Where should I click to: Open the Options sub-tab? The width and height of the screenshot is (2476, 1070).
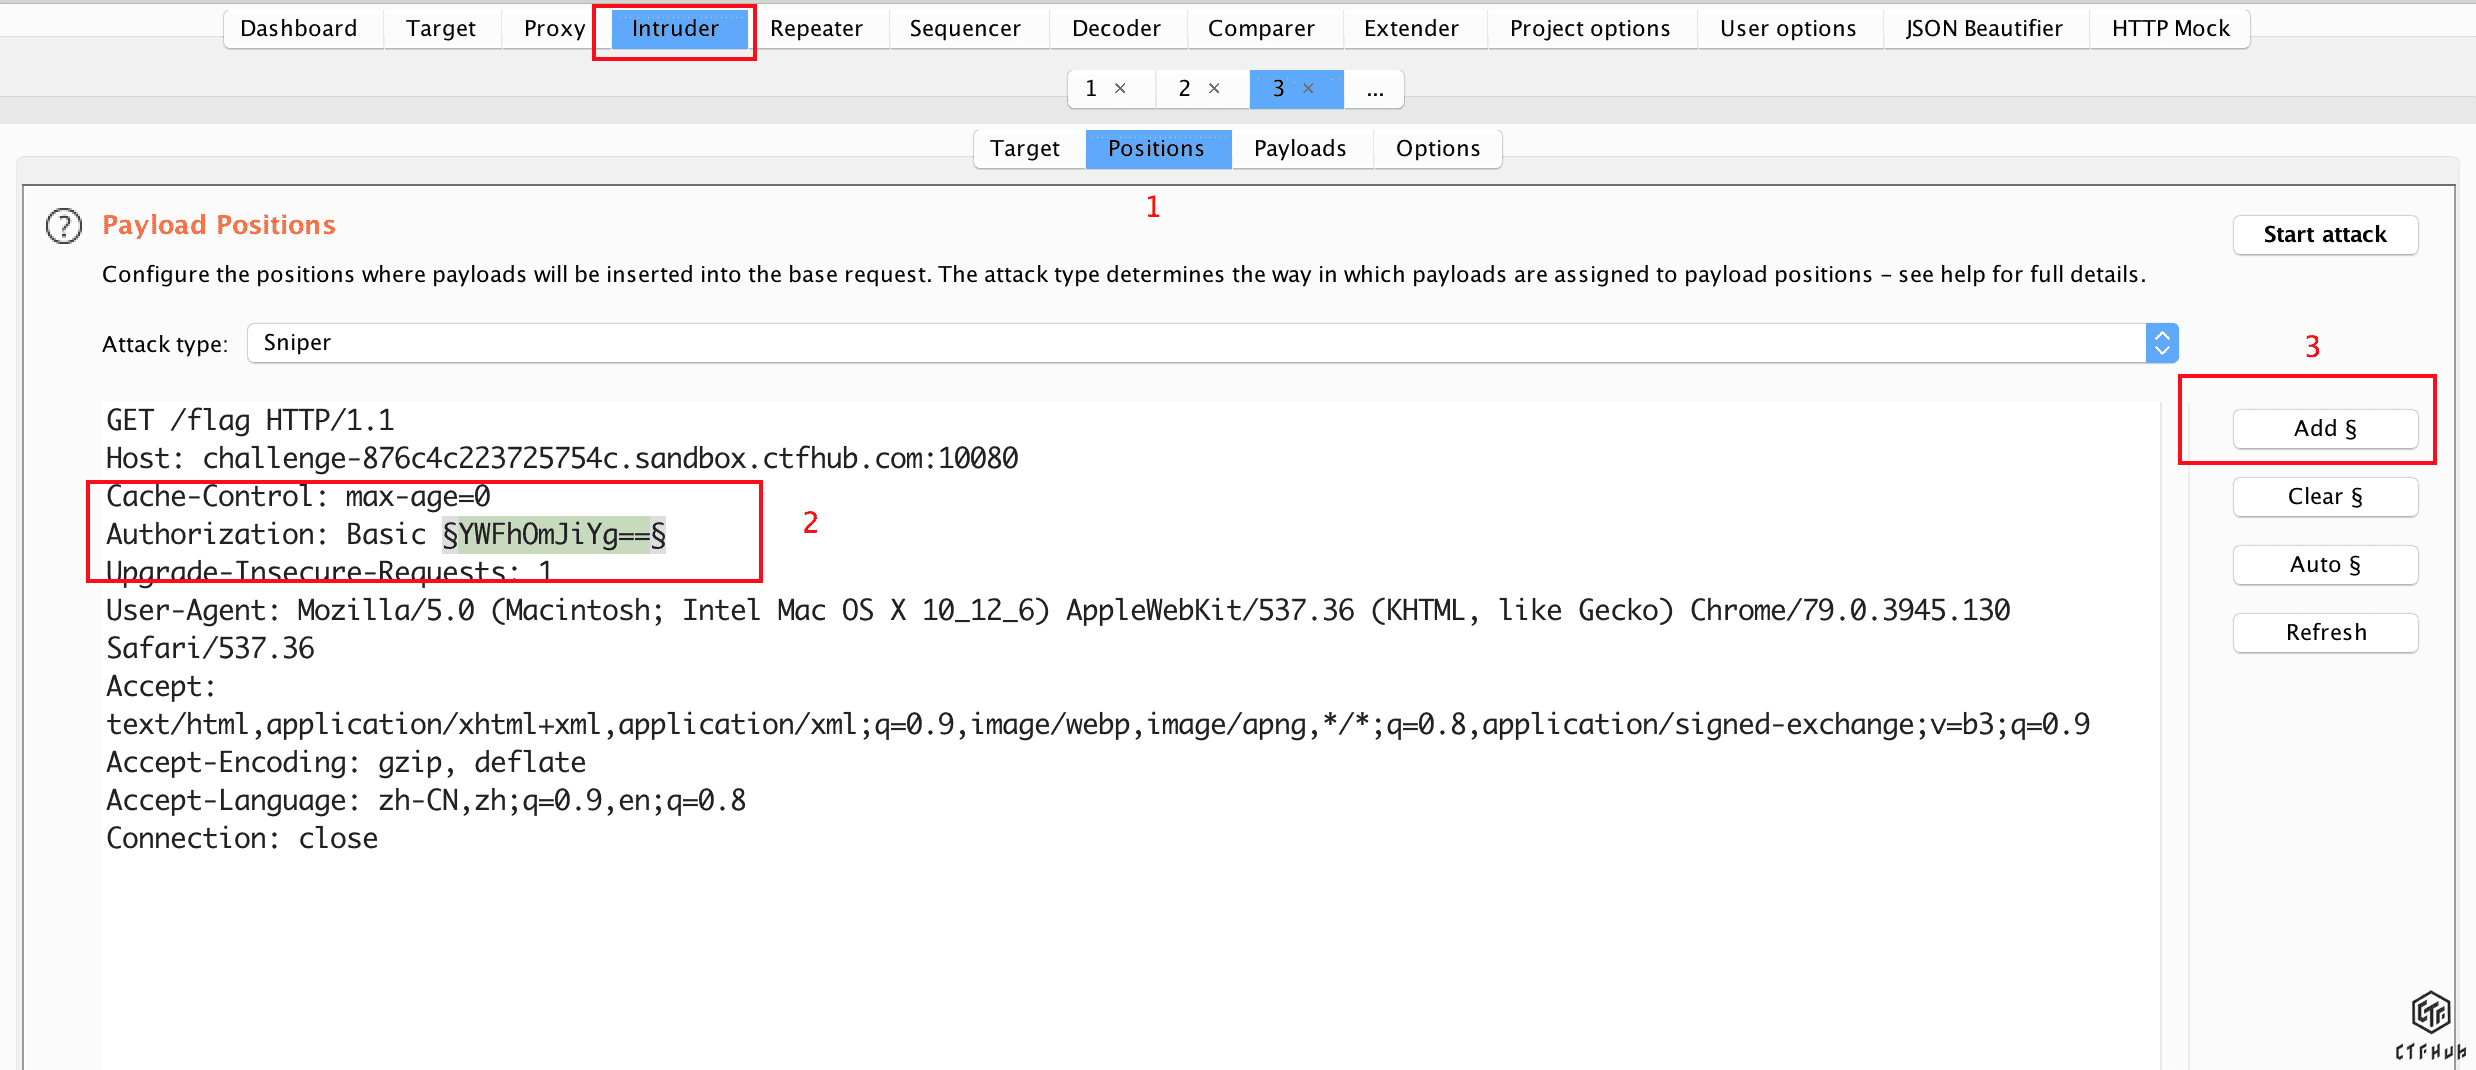[1437, 149]
